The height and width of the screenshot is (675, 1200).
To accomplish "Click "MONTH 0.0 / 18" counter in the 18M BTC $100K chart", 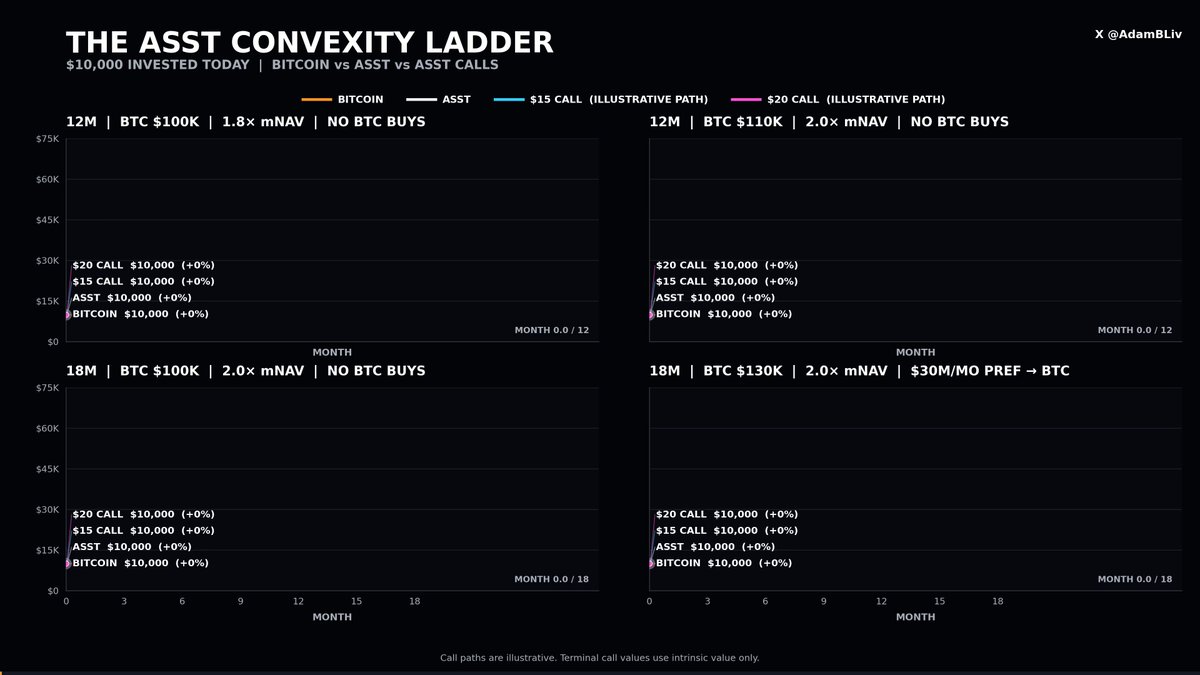I will pos(552,579).
